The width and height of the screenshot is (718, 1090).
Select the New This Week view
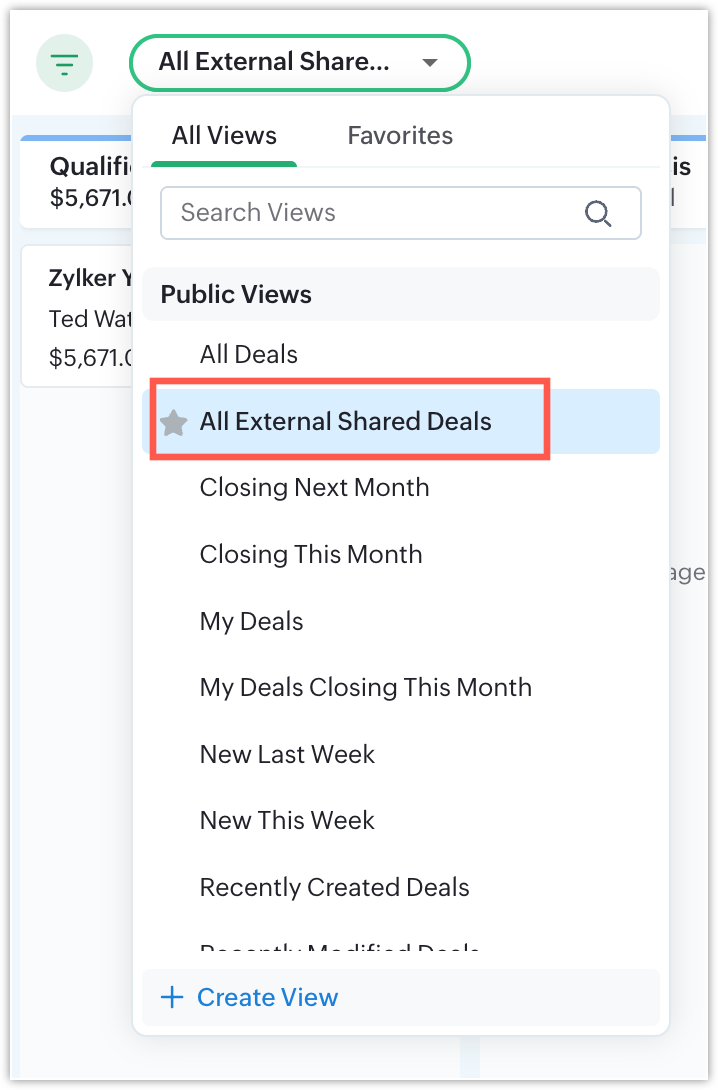[287, 821]
